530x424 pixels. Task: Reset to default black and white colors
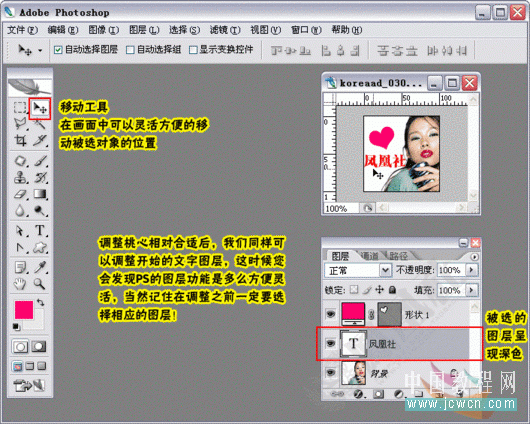click(x=16, y=327)
